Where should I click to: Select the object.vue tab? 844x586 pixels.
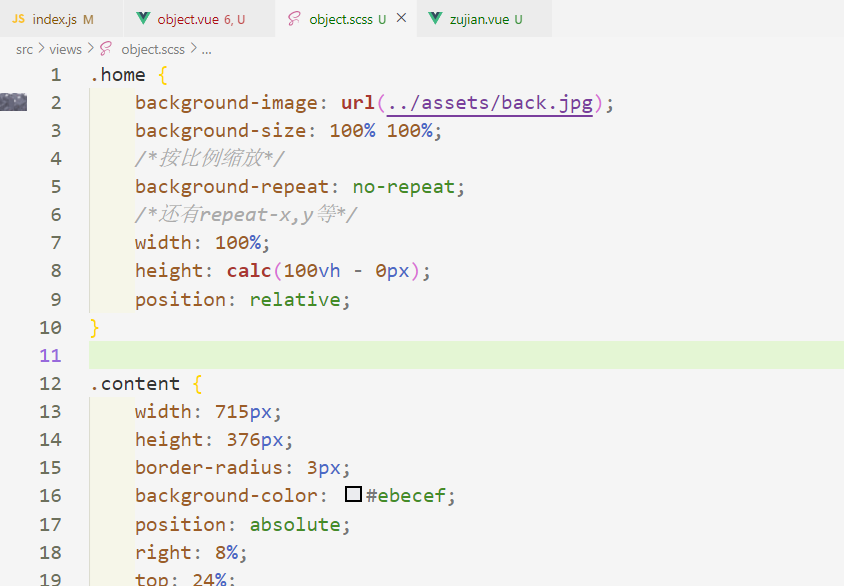coord(190,17)
